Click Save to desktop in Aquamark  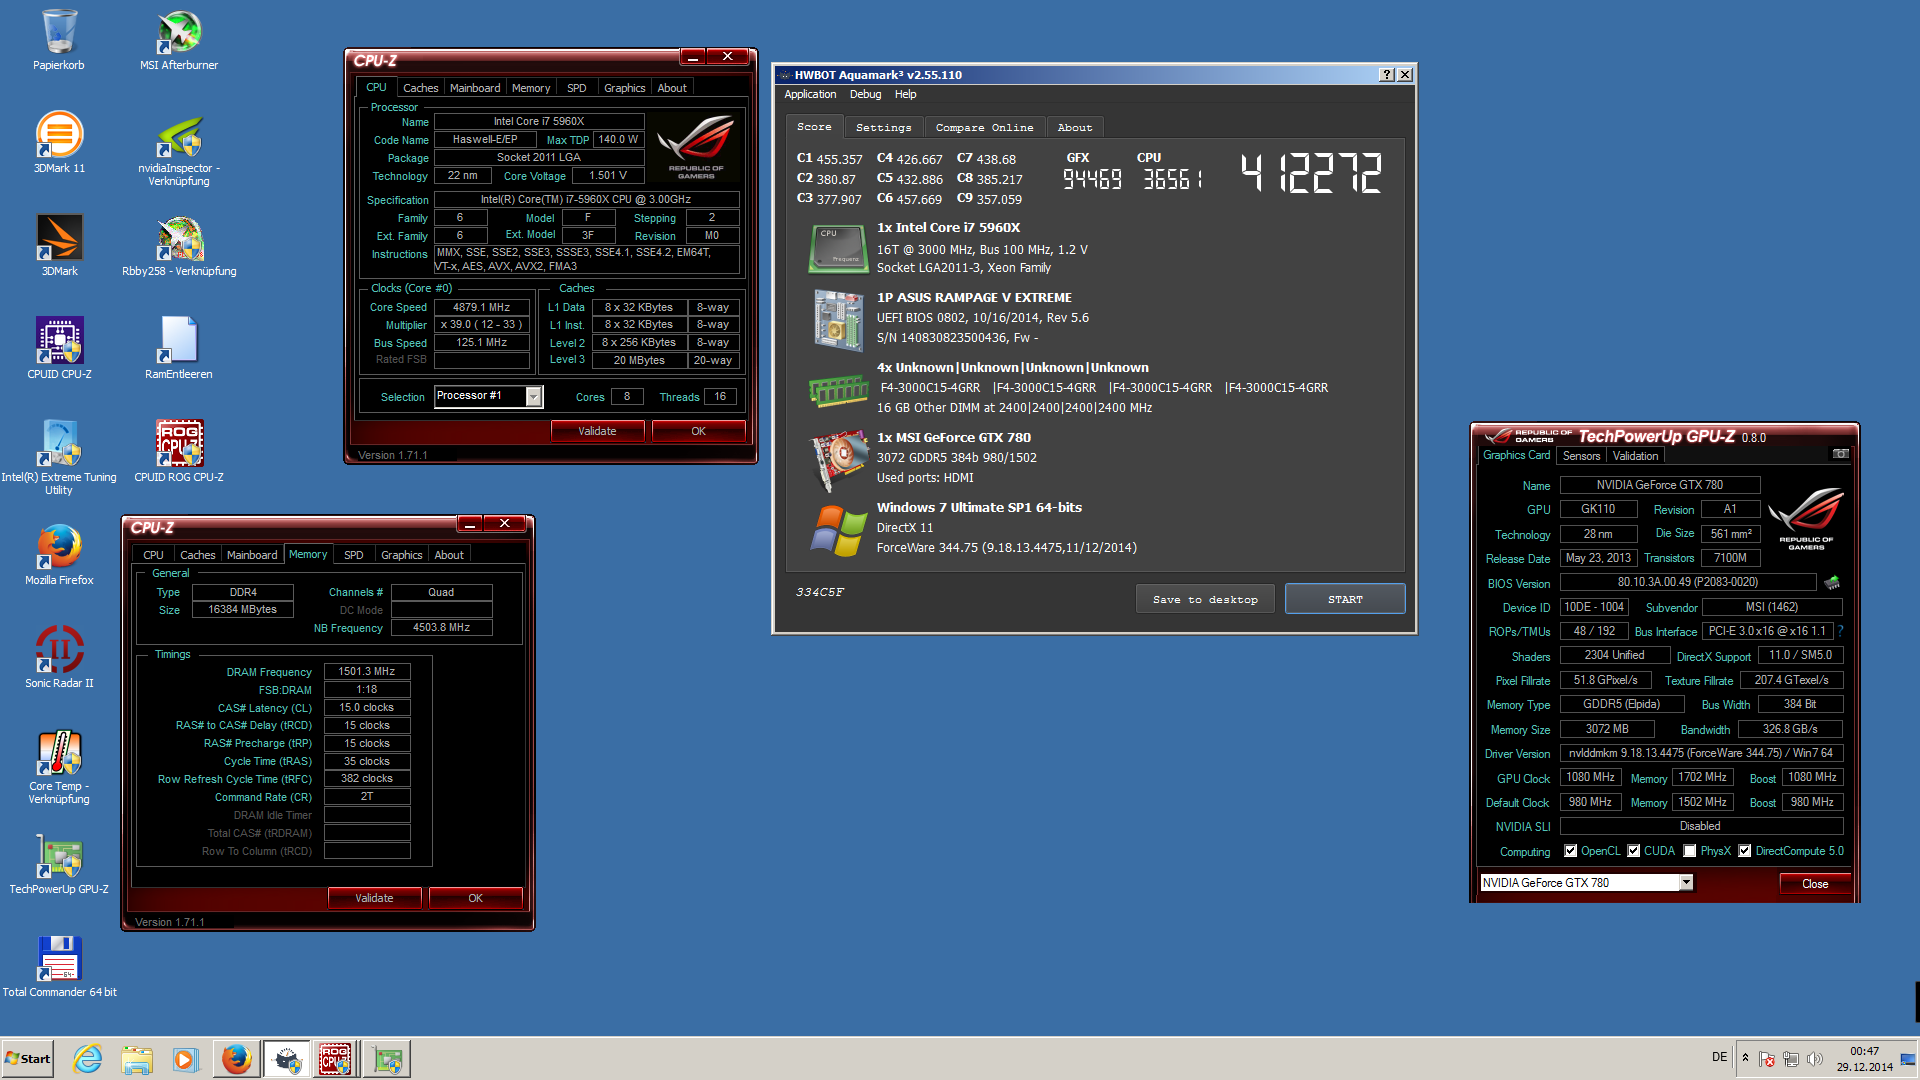pos(1205,599)
